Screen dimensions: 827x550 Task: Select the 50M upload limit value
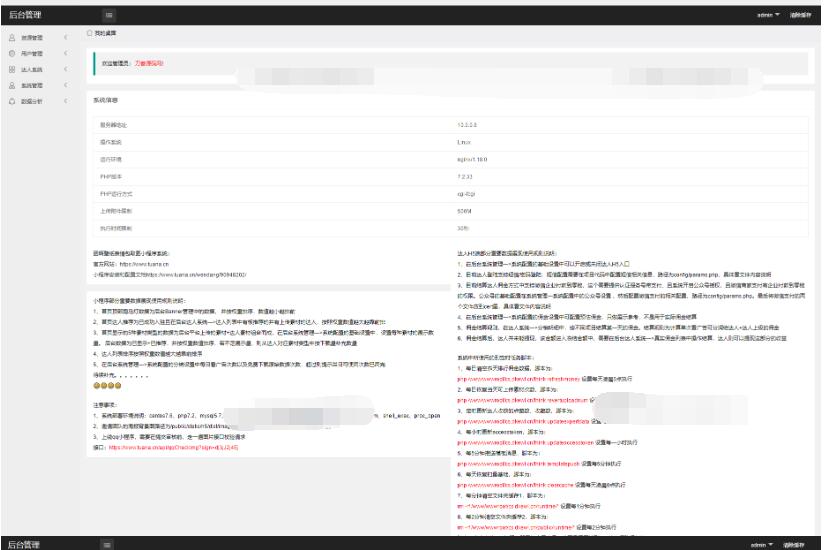point(464,211)
